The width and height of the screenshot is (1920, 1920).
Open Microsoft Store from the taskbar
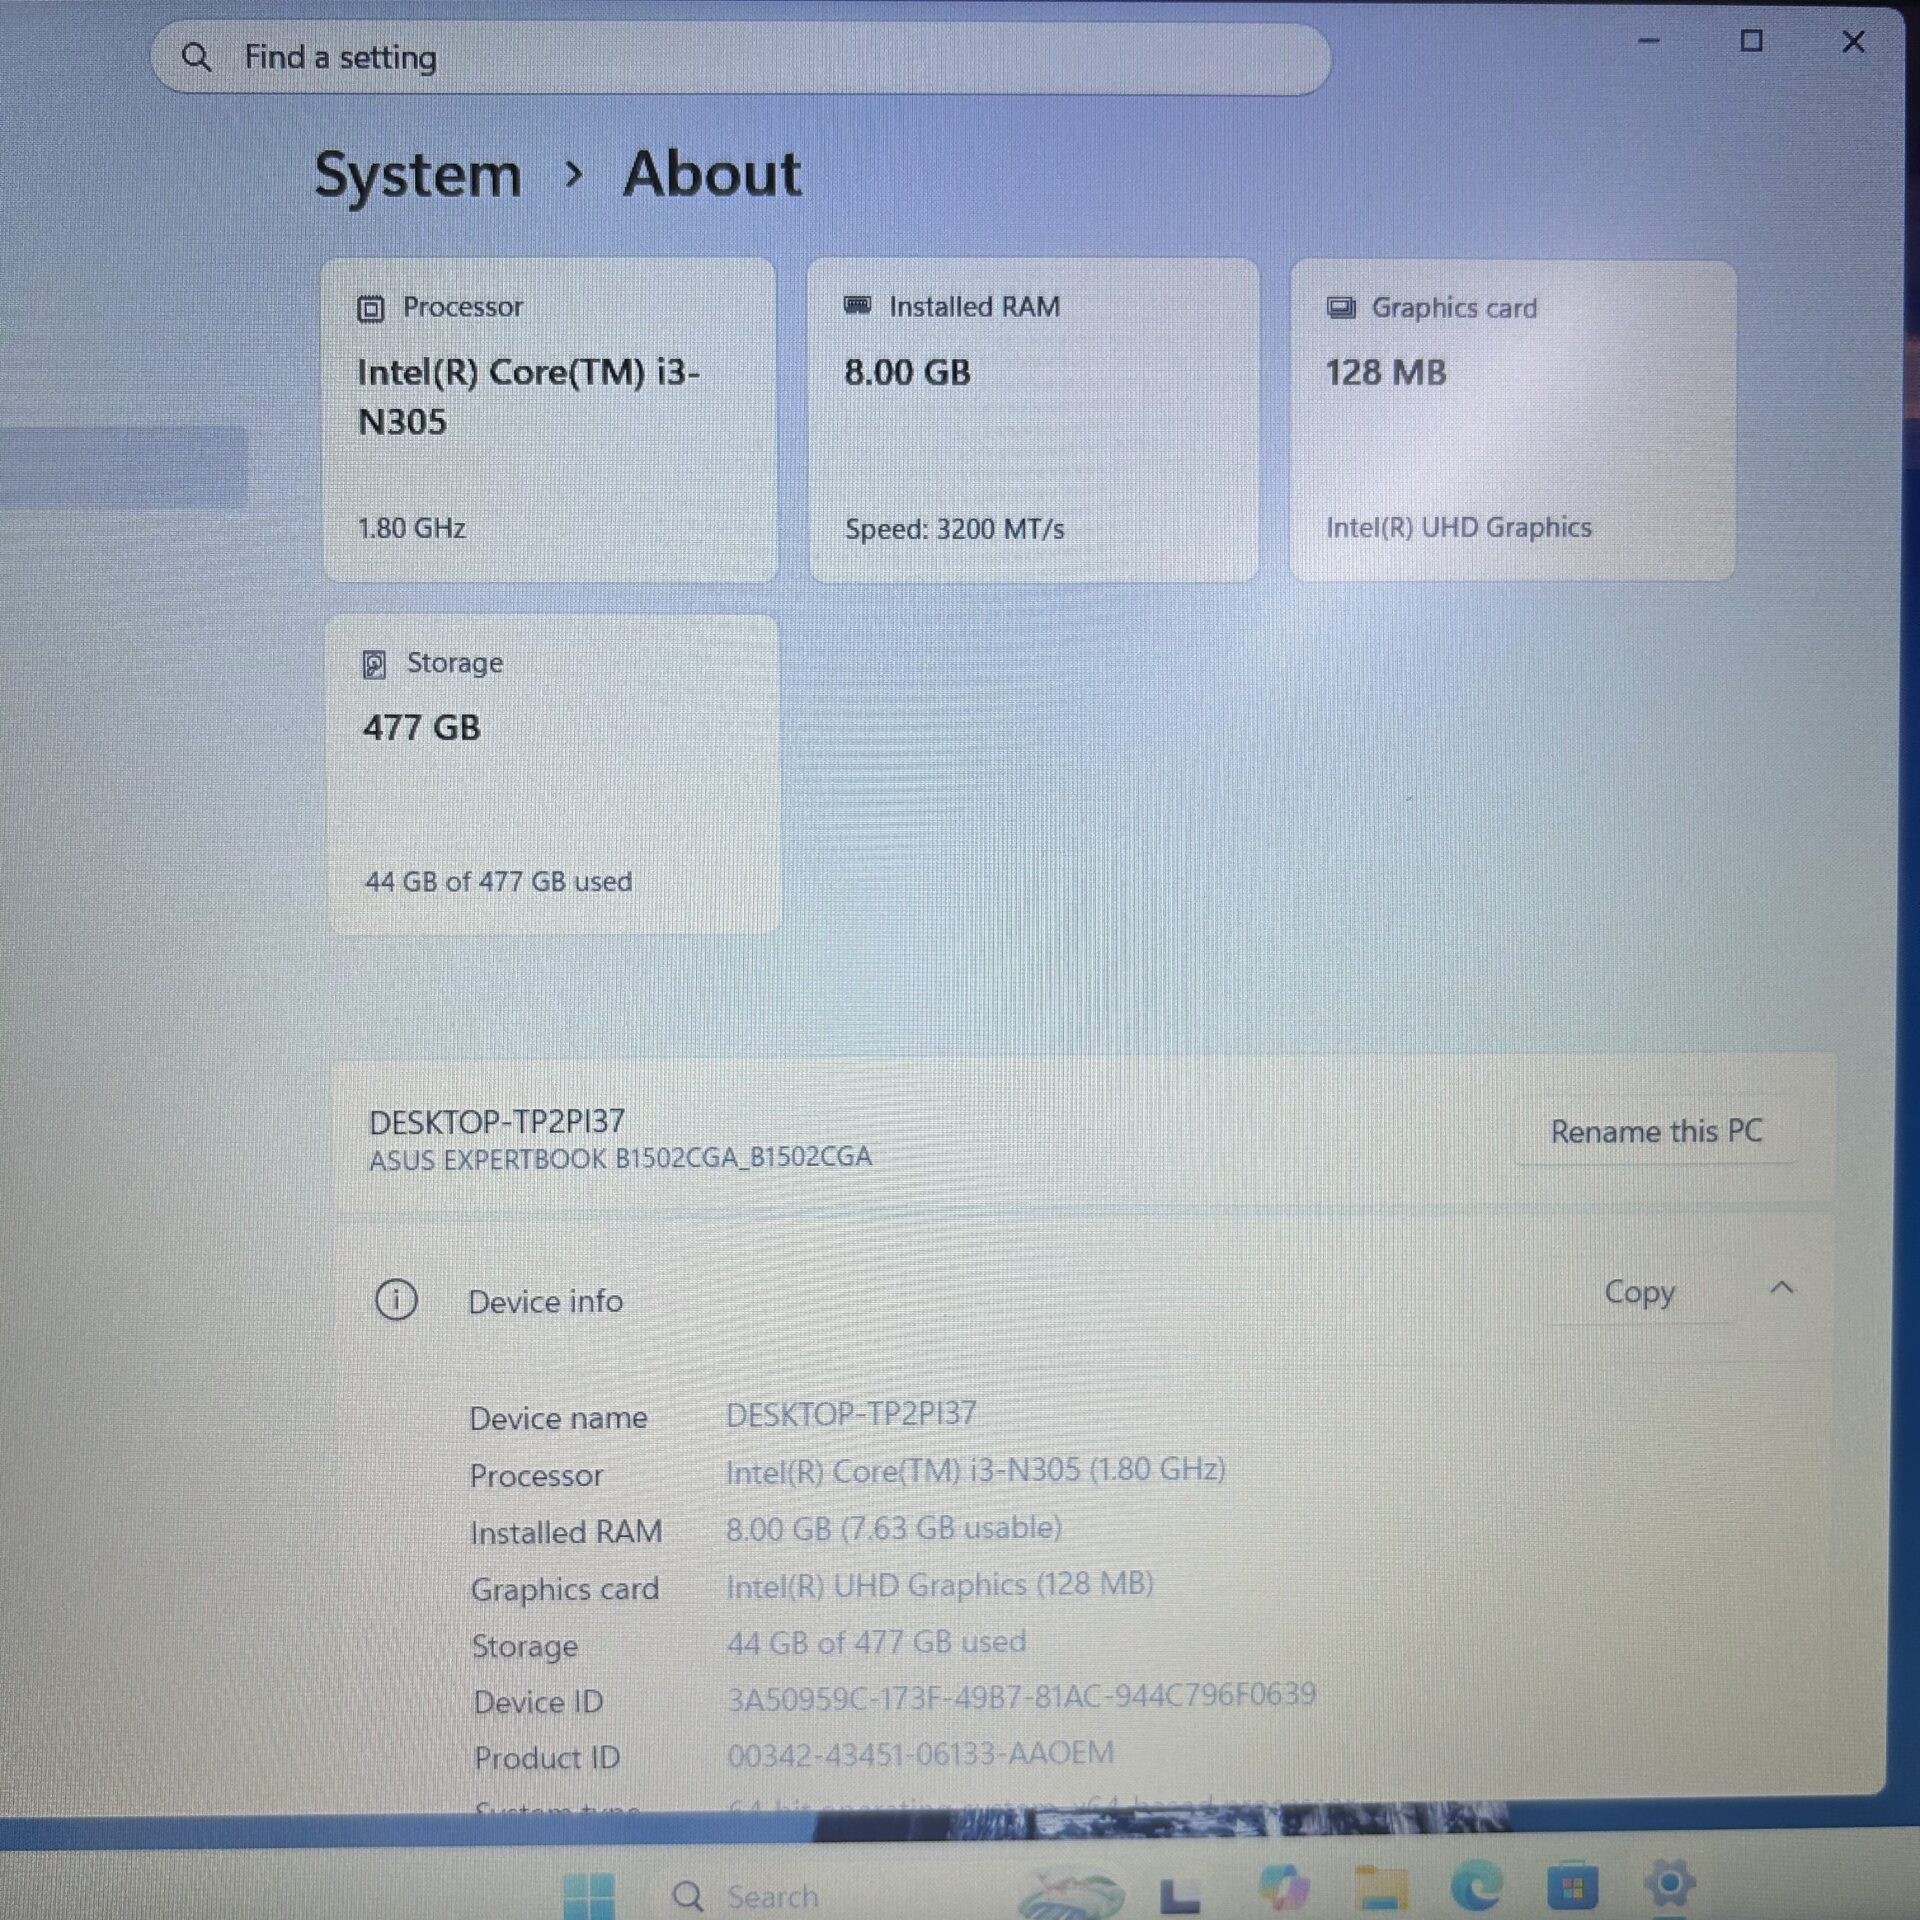[x=1572, y=1888]
